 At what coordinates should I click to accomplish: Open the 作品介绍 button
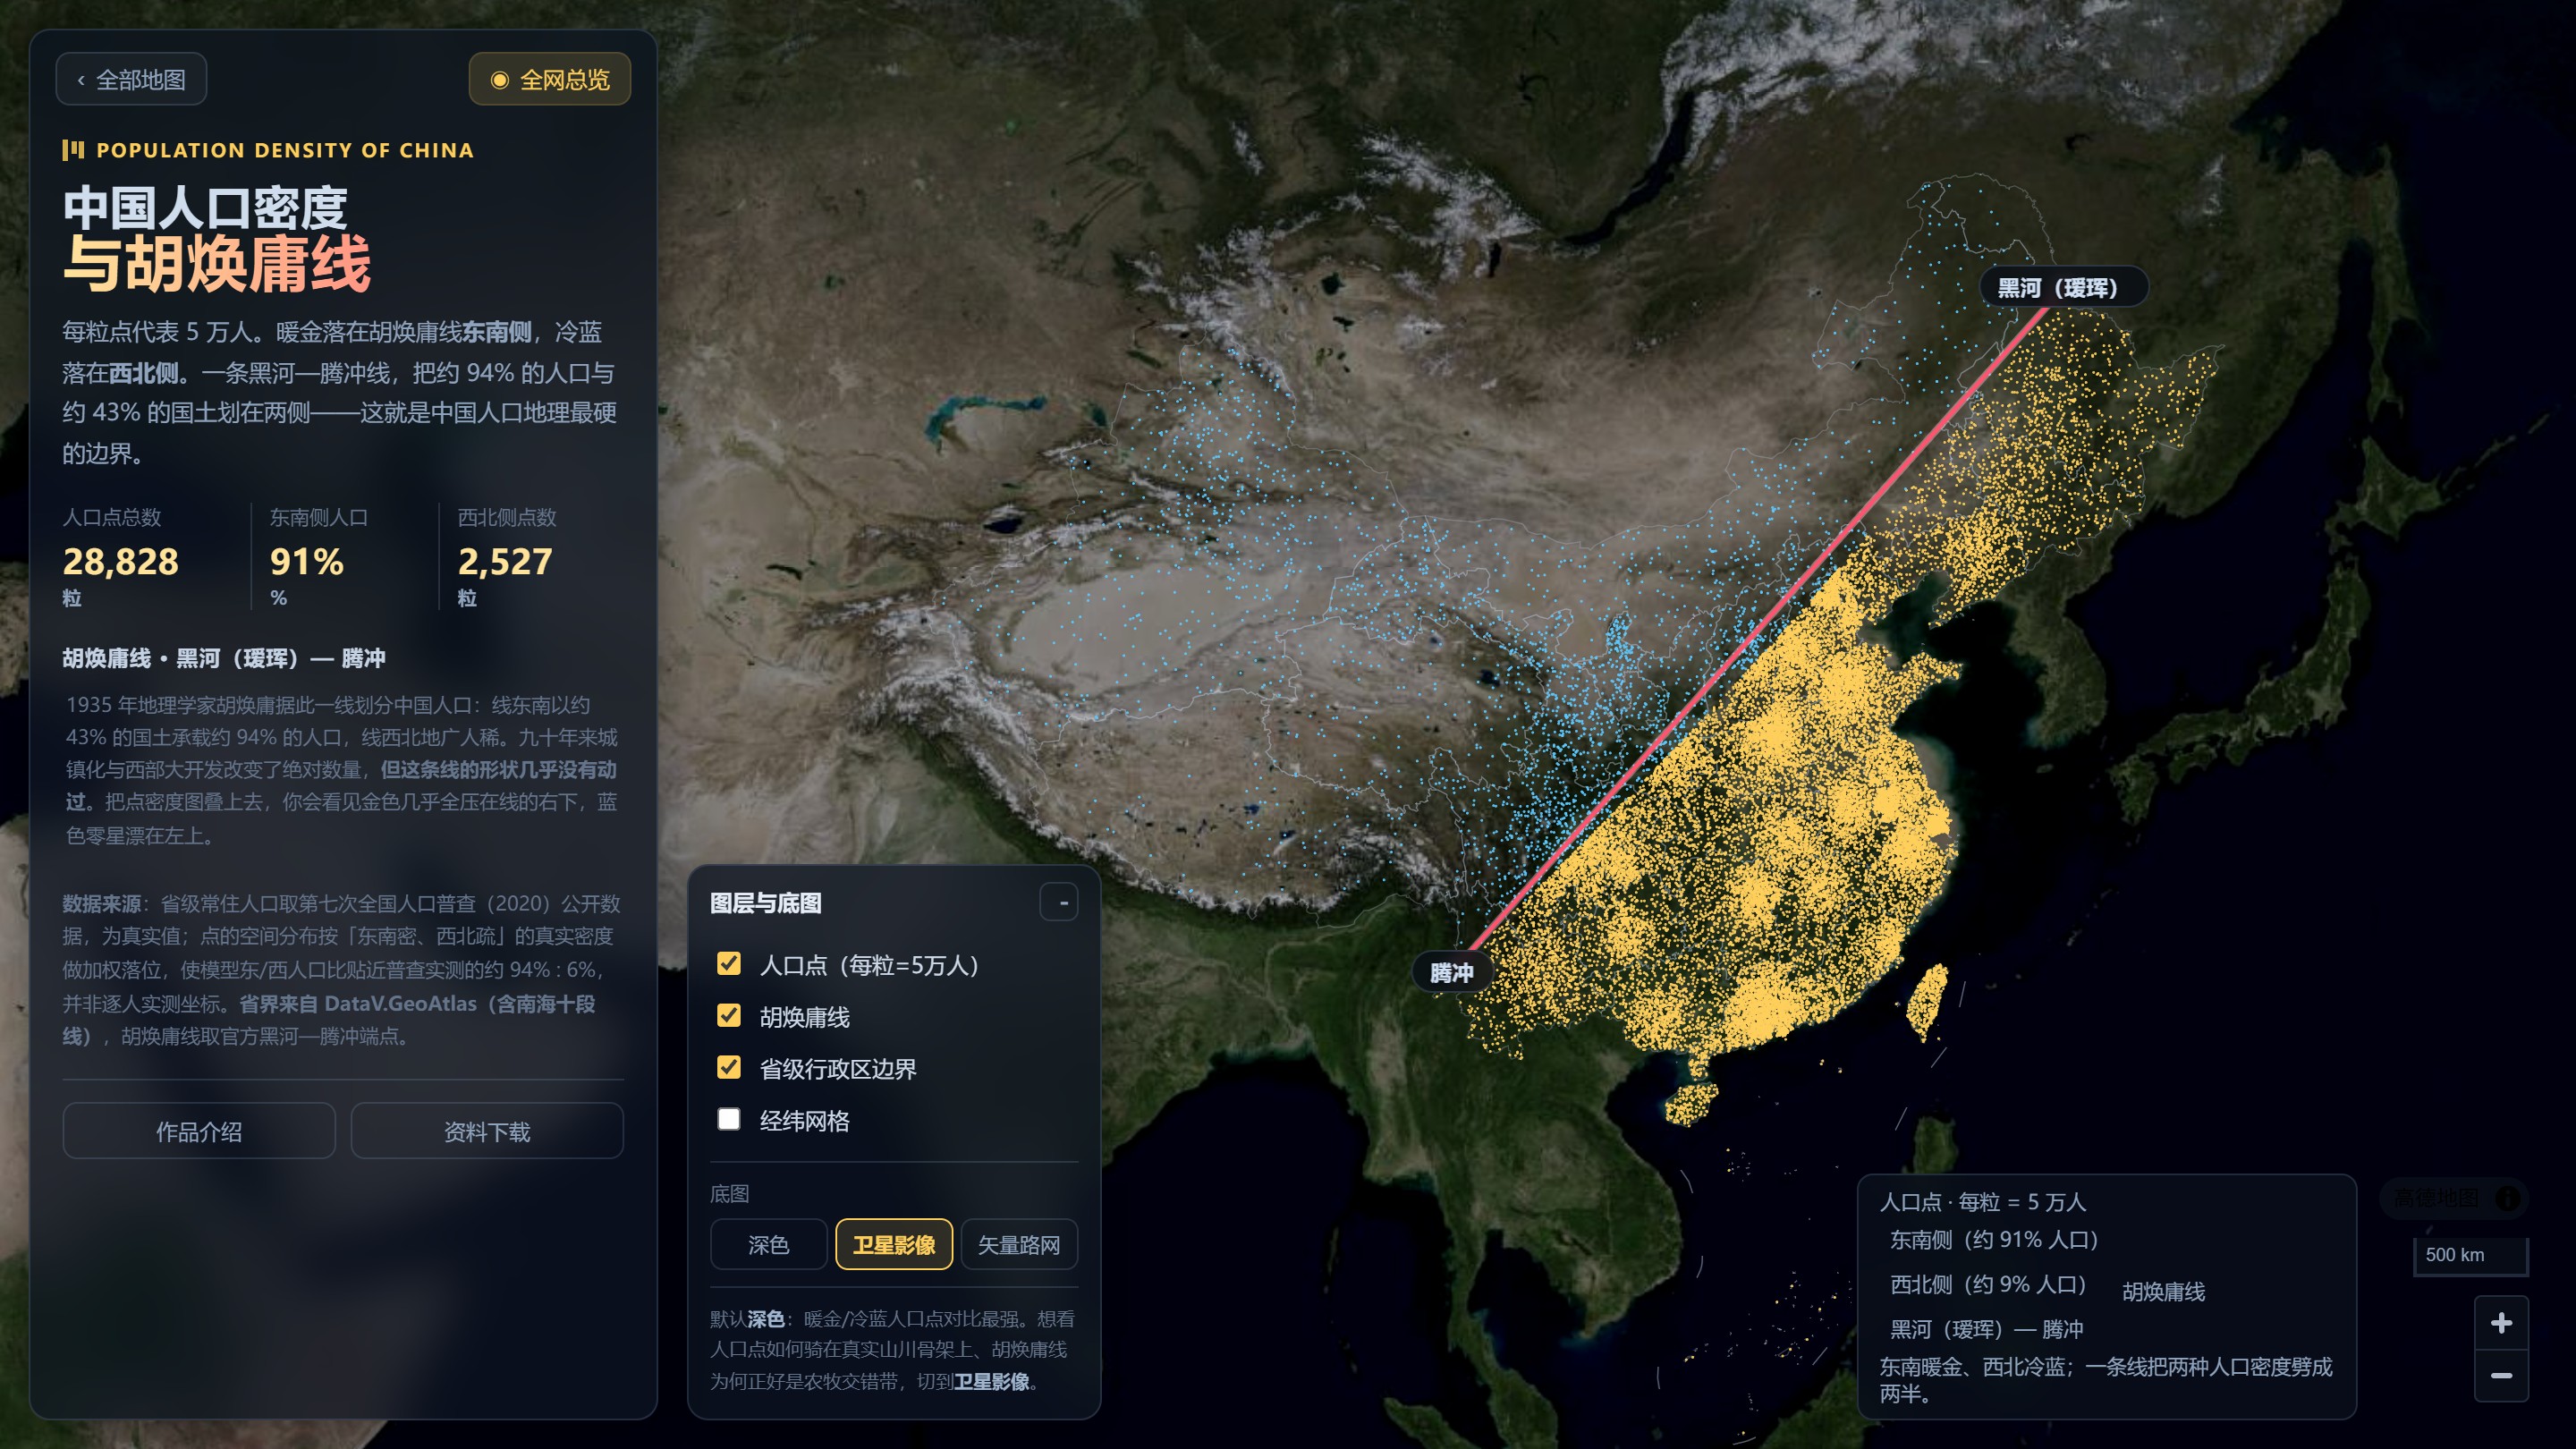pos(199,1131)
